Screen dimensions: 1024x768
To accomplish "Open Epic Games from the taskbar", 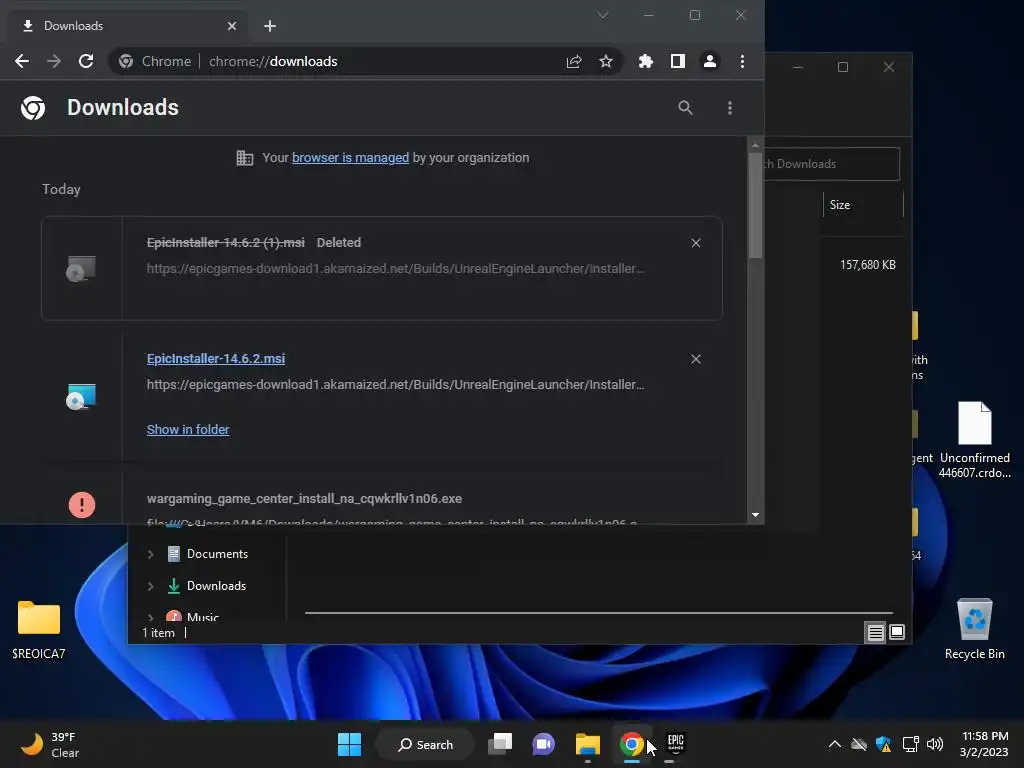I will [x=675, y=744].
